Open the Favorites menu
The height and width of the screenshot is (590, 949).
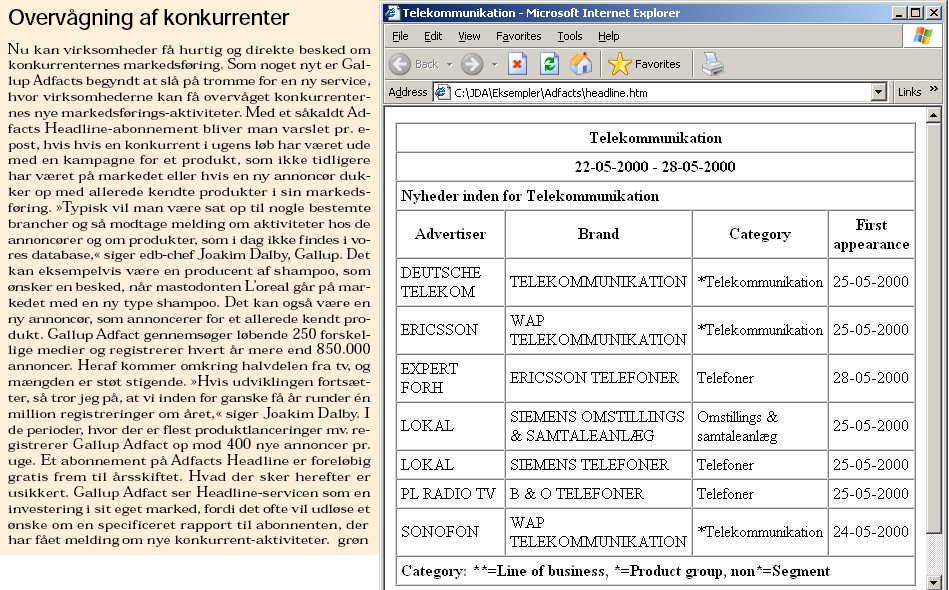coord(519,36)
